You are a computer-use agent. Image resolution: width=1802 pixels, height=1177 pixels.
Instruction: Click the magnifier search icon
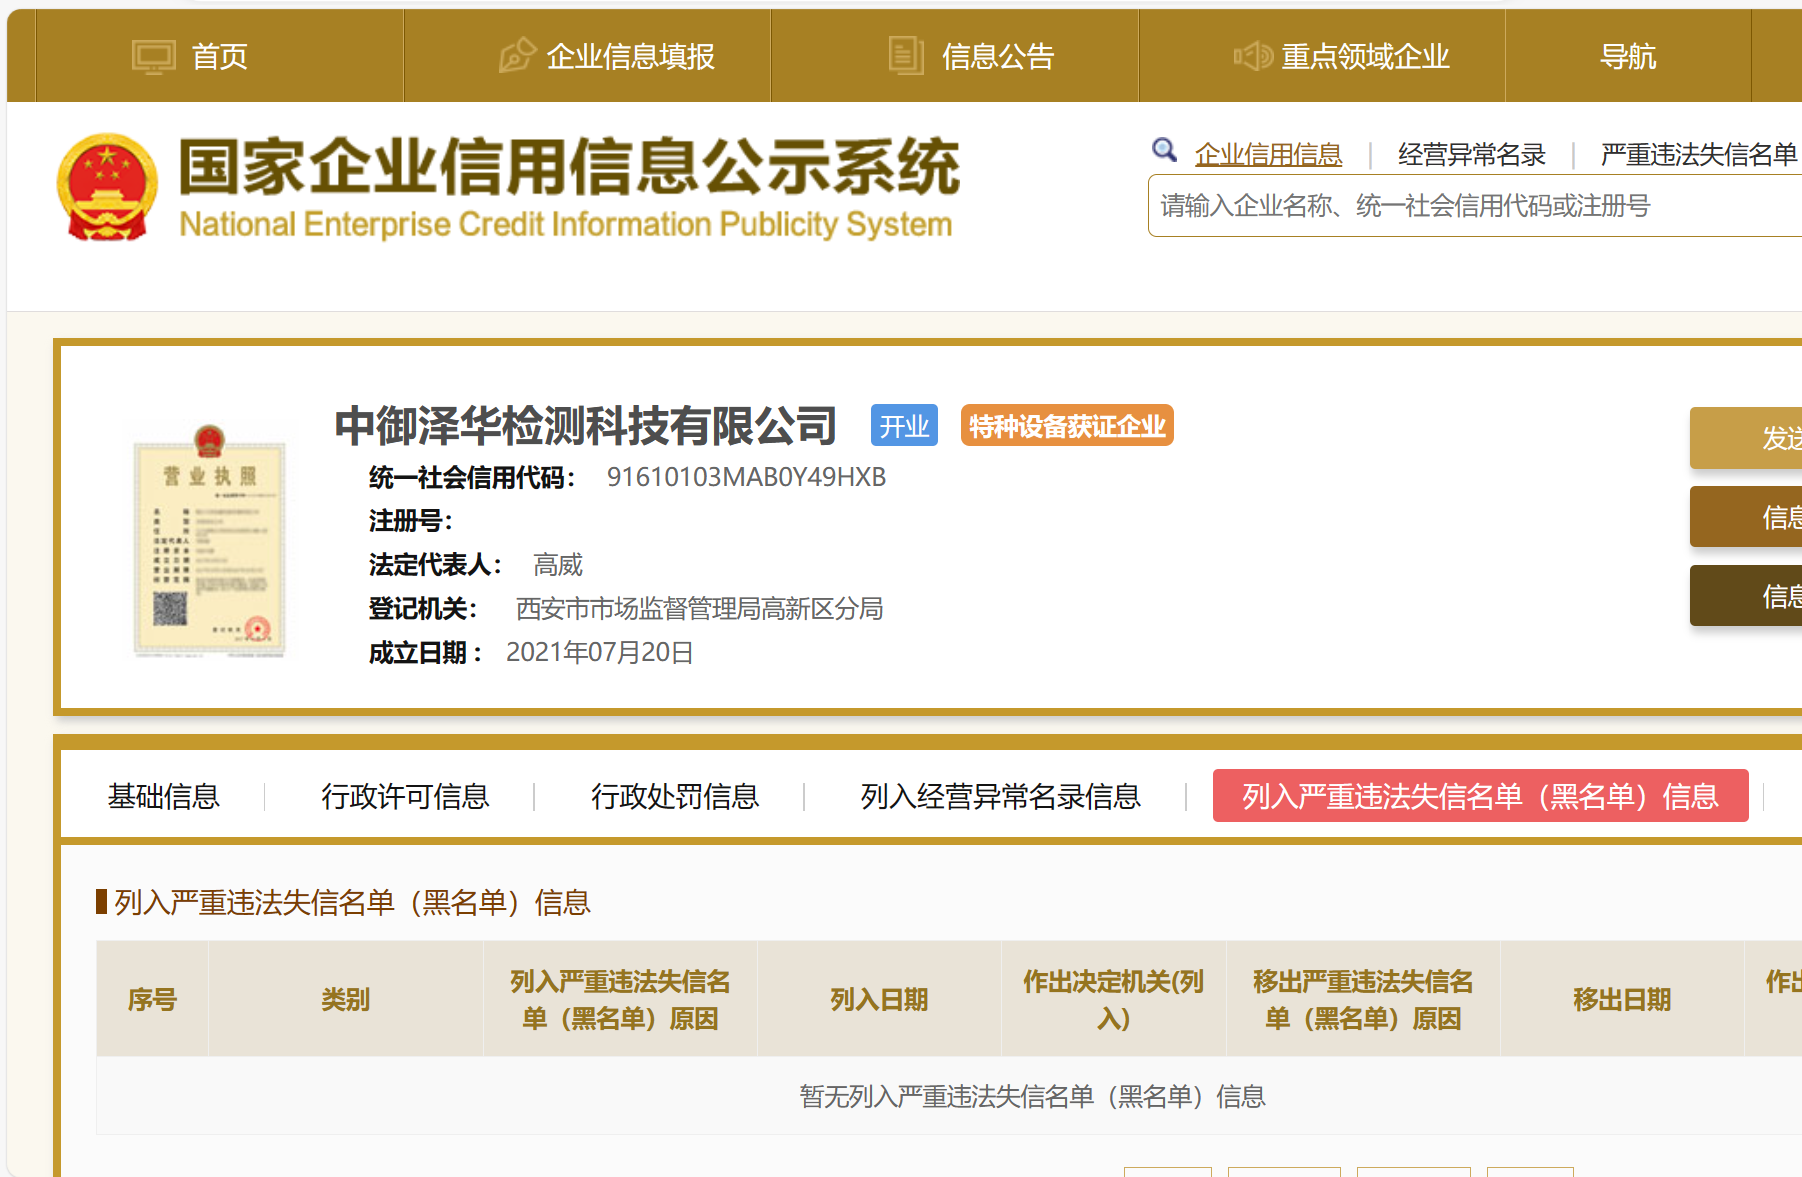tap(1164, 151)
